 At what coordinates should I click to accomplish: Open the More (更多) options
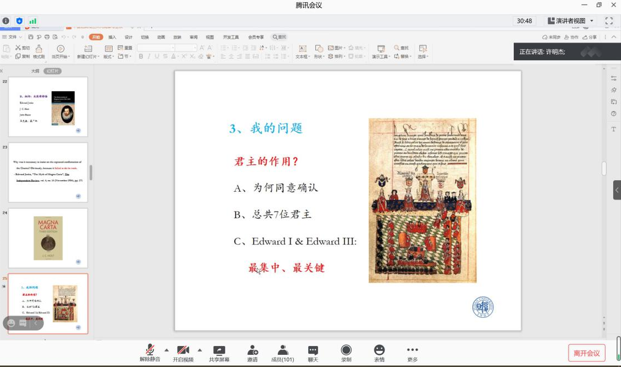(x=412, y=353)
